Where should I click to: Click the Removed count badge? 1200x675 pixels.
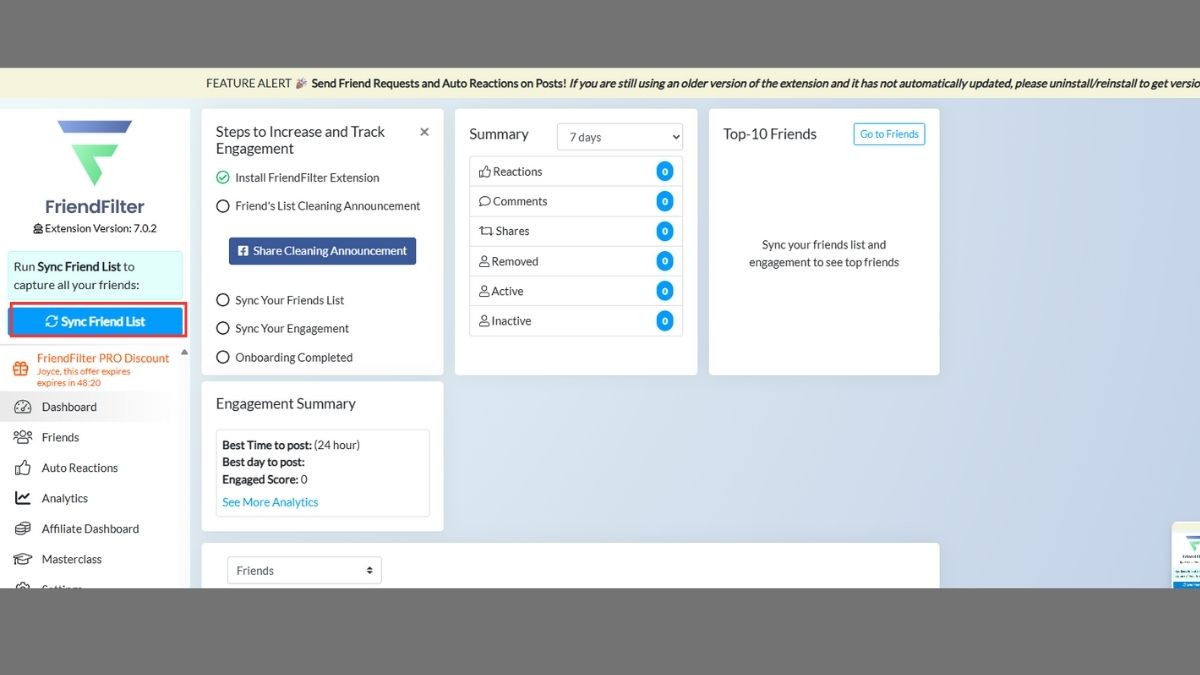tap(665, 261)
